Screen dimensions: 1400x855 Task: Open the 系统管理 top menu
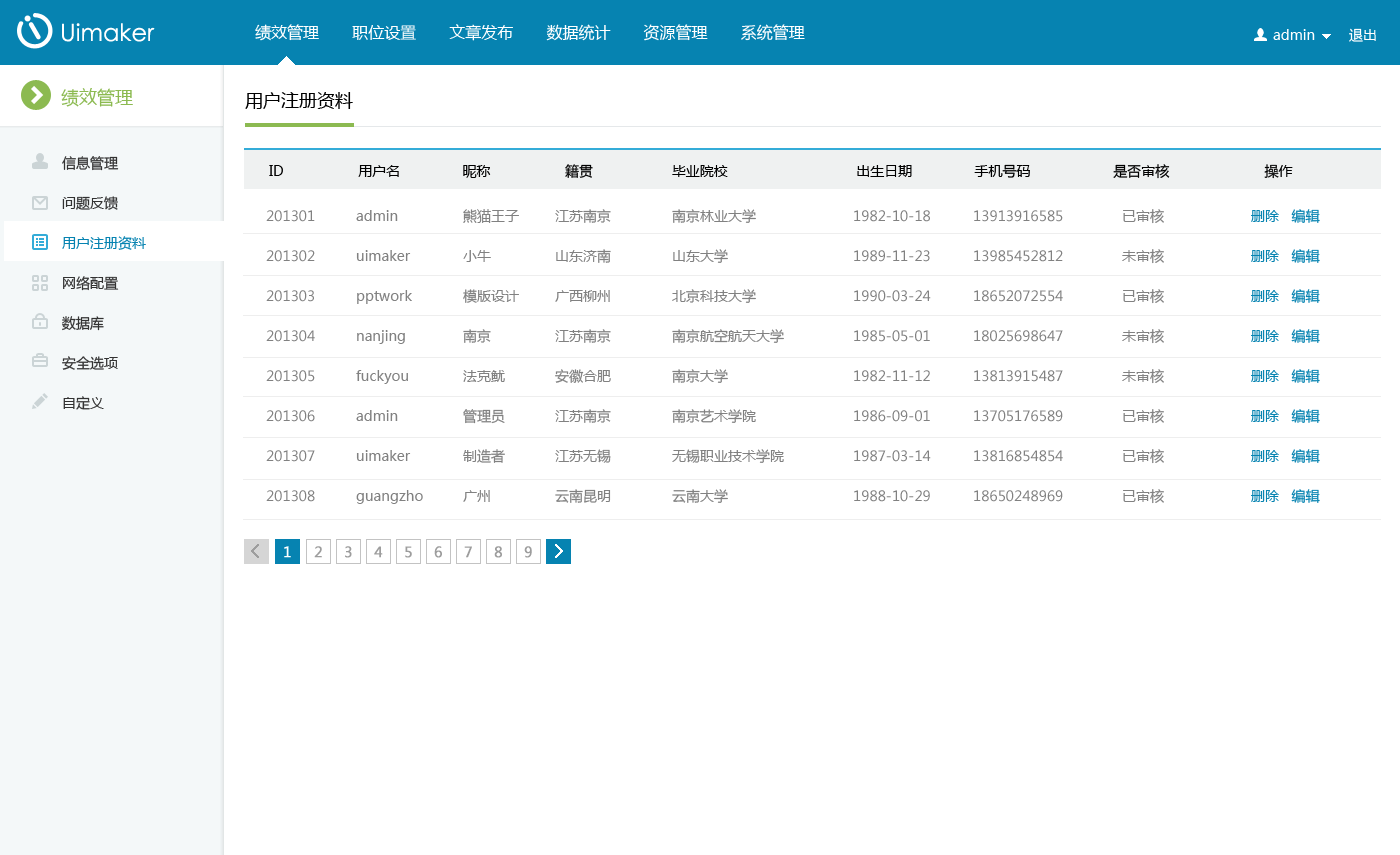(772, 32)
